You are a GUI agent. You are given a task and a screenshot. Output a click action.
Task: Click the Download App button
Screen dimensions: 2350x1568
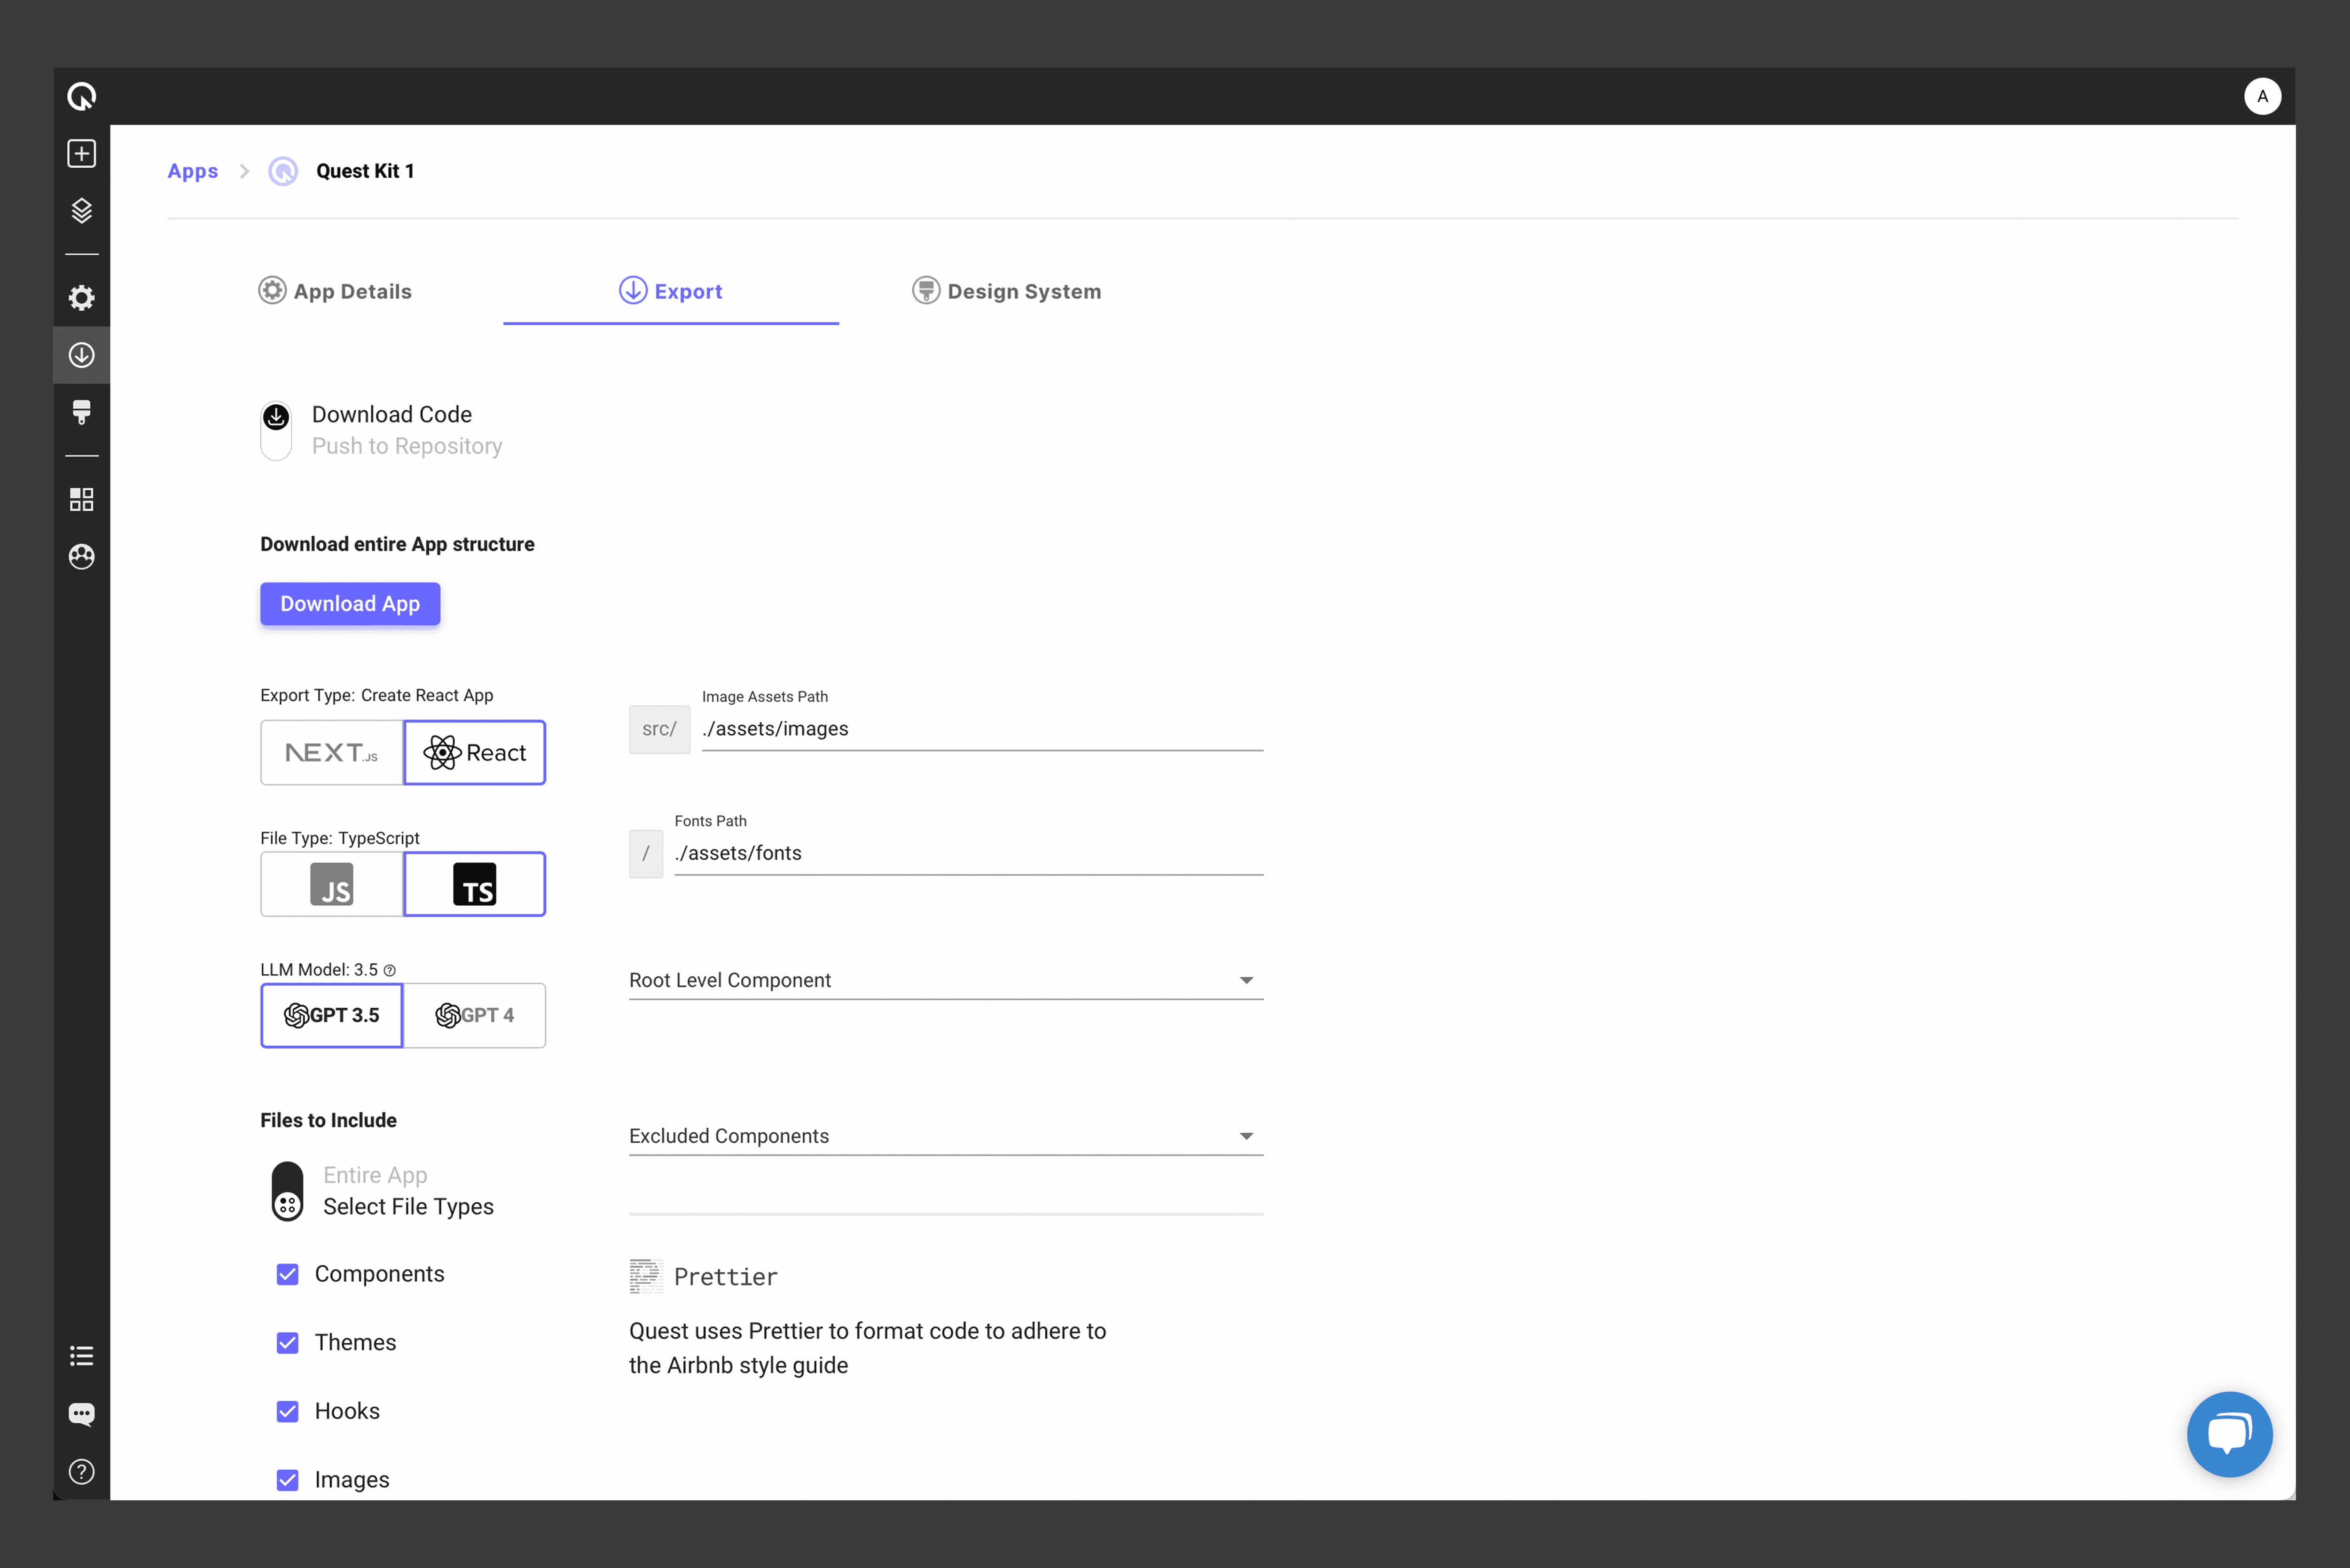pyautogui.click(x=350, y=604)
